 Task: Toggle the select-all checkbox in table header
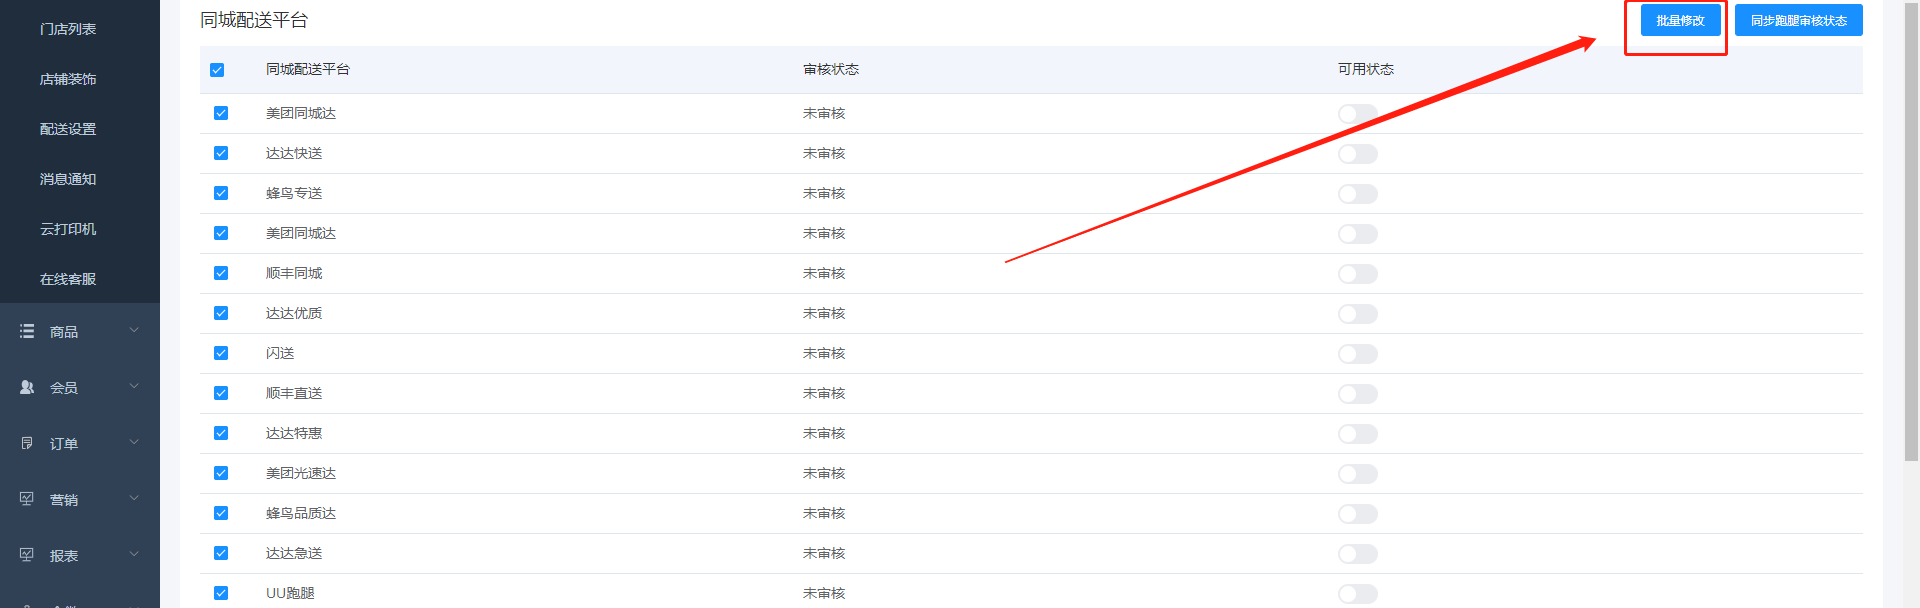pos(217,70)
